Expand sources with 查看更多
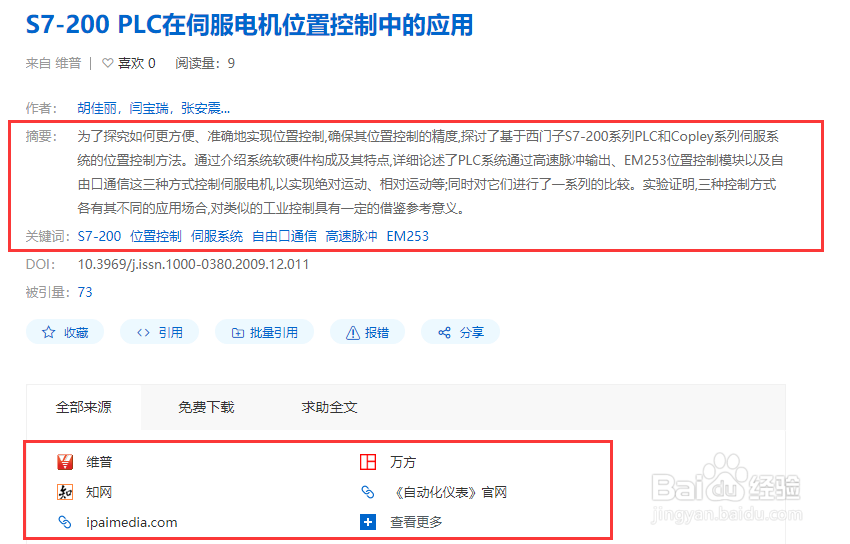This screenshot has height=544, width=850. click(416, 522)
